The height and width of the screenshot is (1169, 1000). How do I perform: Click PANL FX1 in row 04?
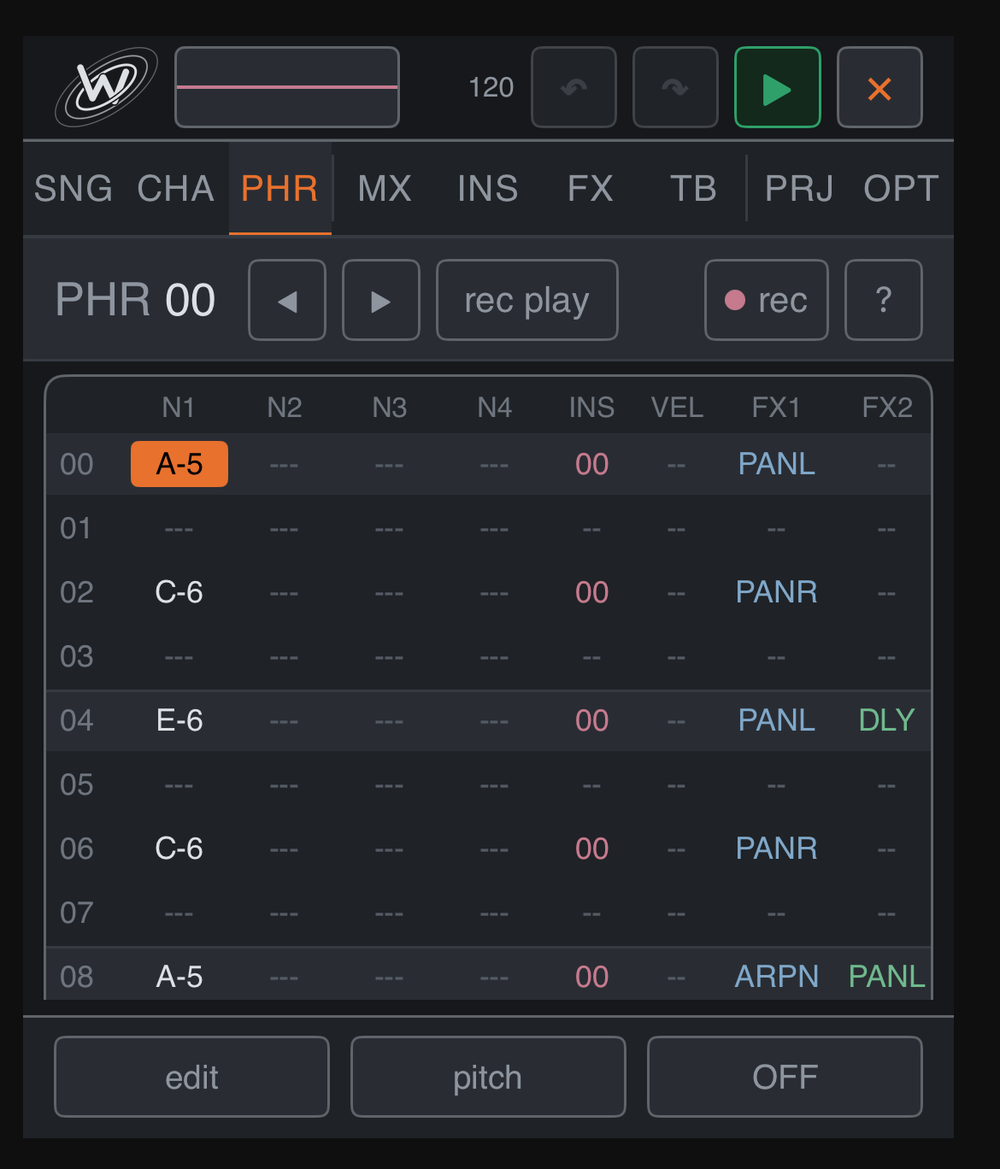pyautogui.click(x=776, y=720)
